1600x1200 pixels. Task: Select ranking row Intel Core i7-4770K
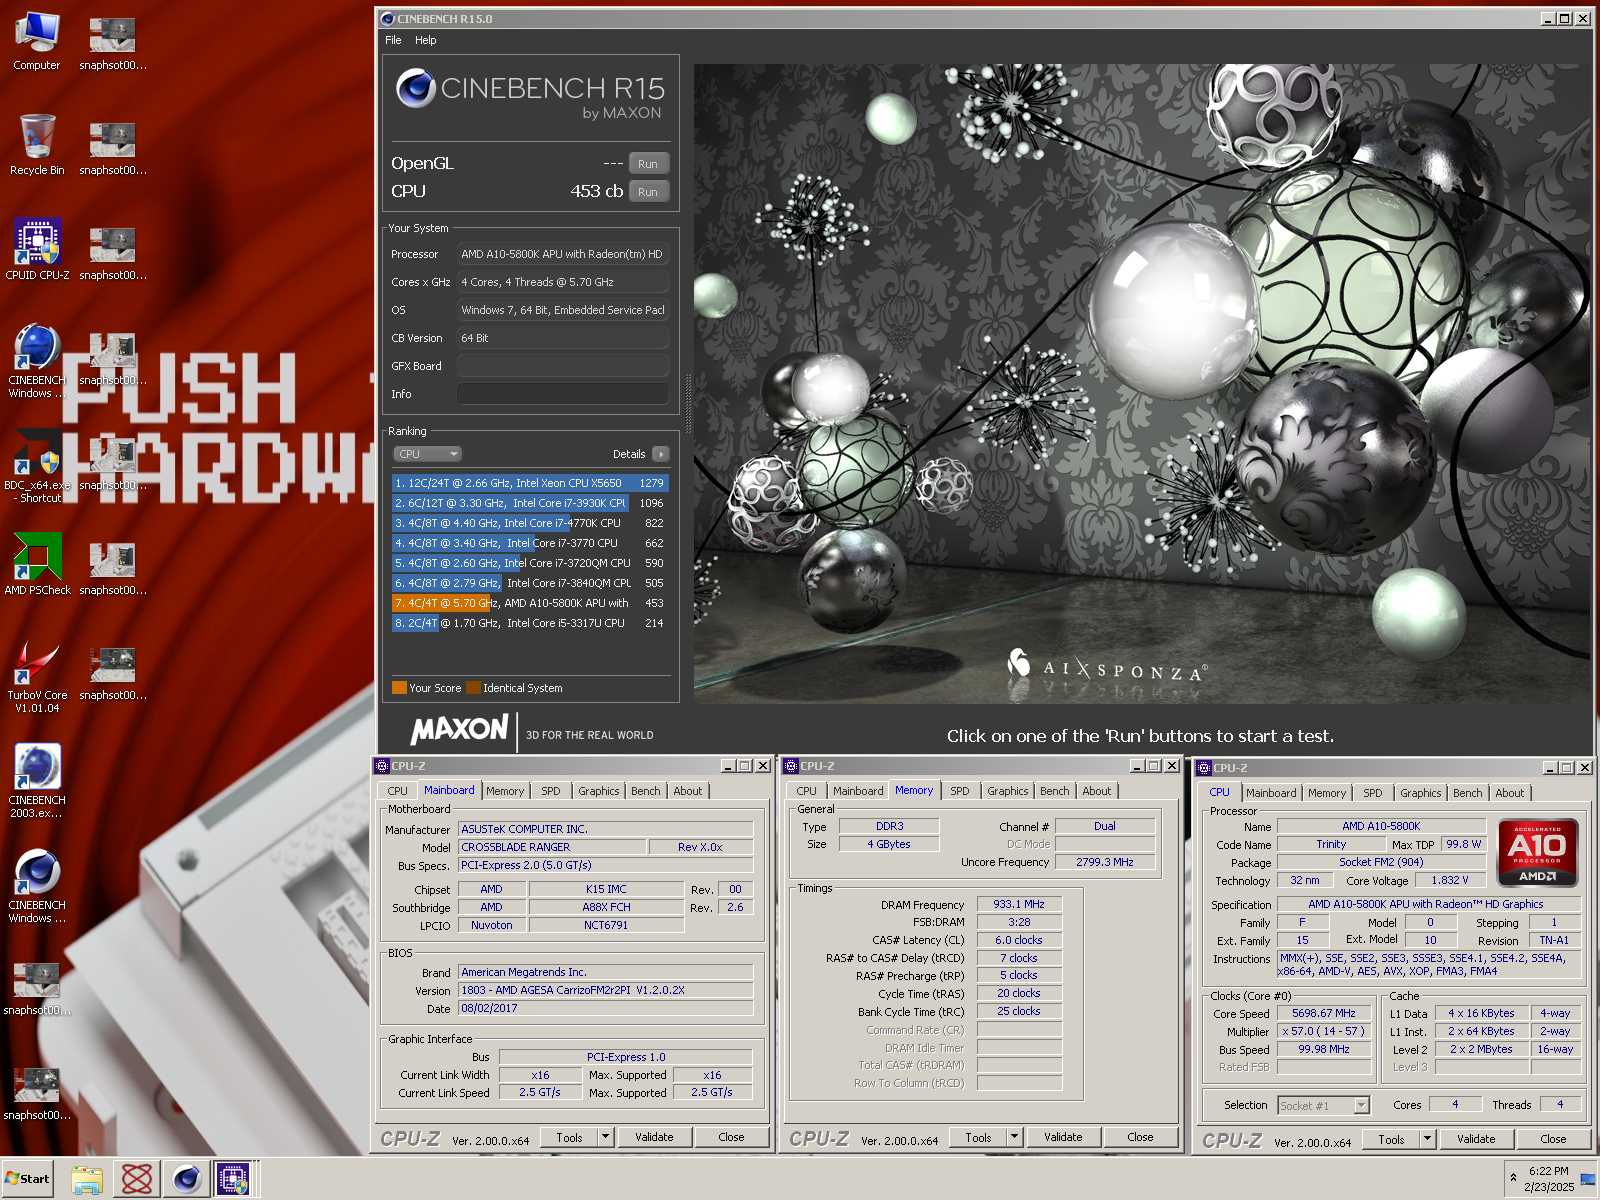529,523
